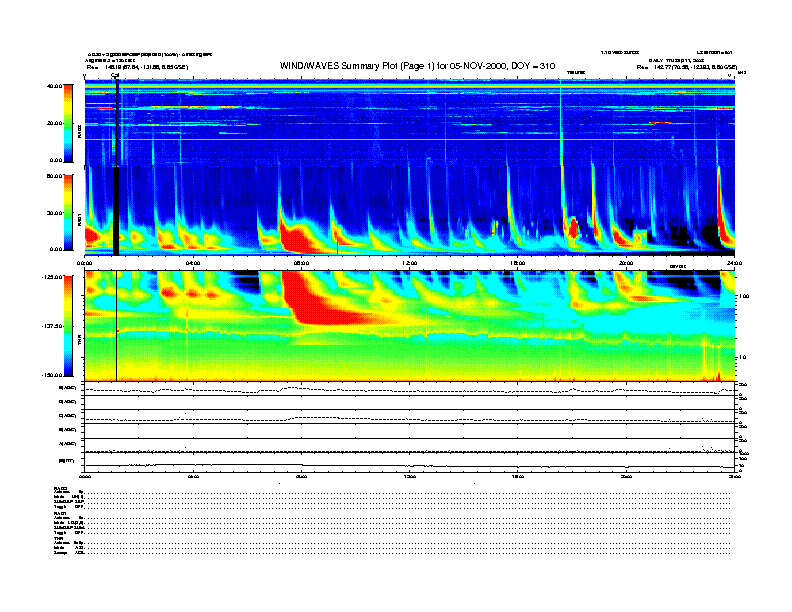Click the RAD2 heading in the bottom status block
Viewport: 792px width, 612px height.
60,488
